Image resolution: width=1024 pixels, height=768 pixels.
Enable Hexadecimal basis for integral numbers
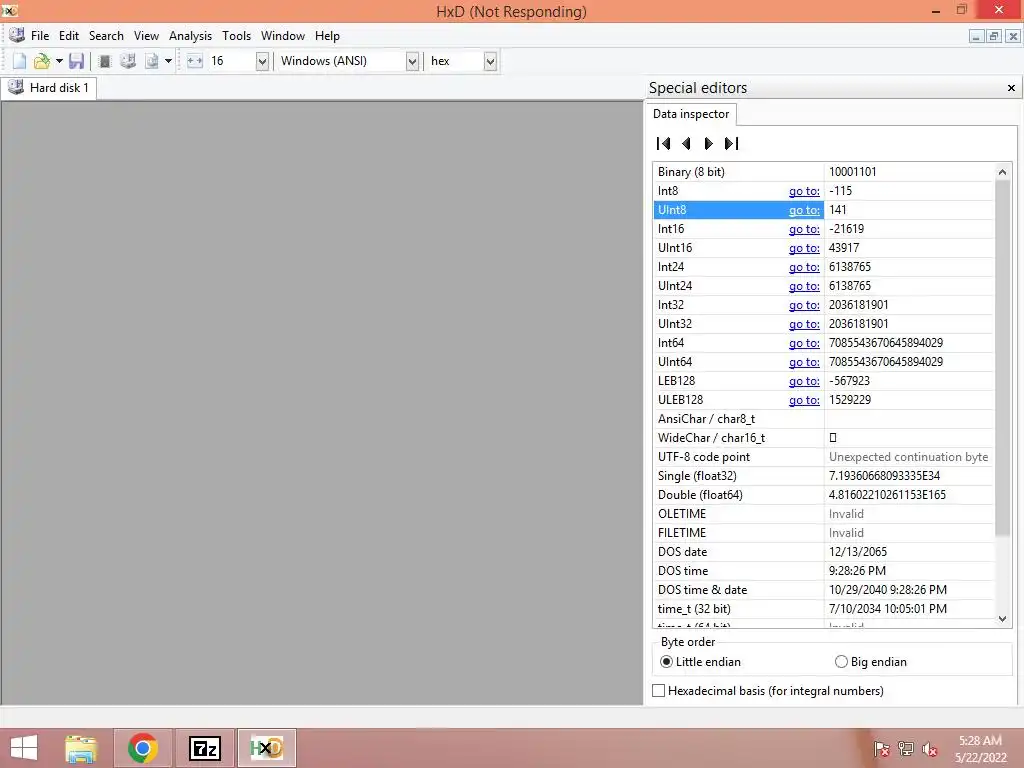pyautogui.click(x=659, y=690)
